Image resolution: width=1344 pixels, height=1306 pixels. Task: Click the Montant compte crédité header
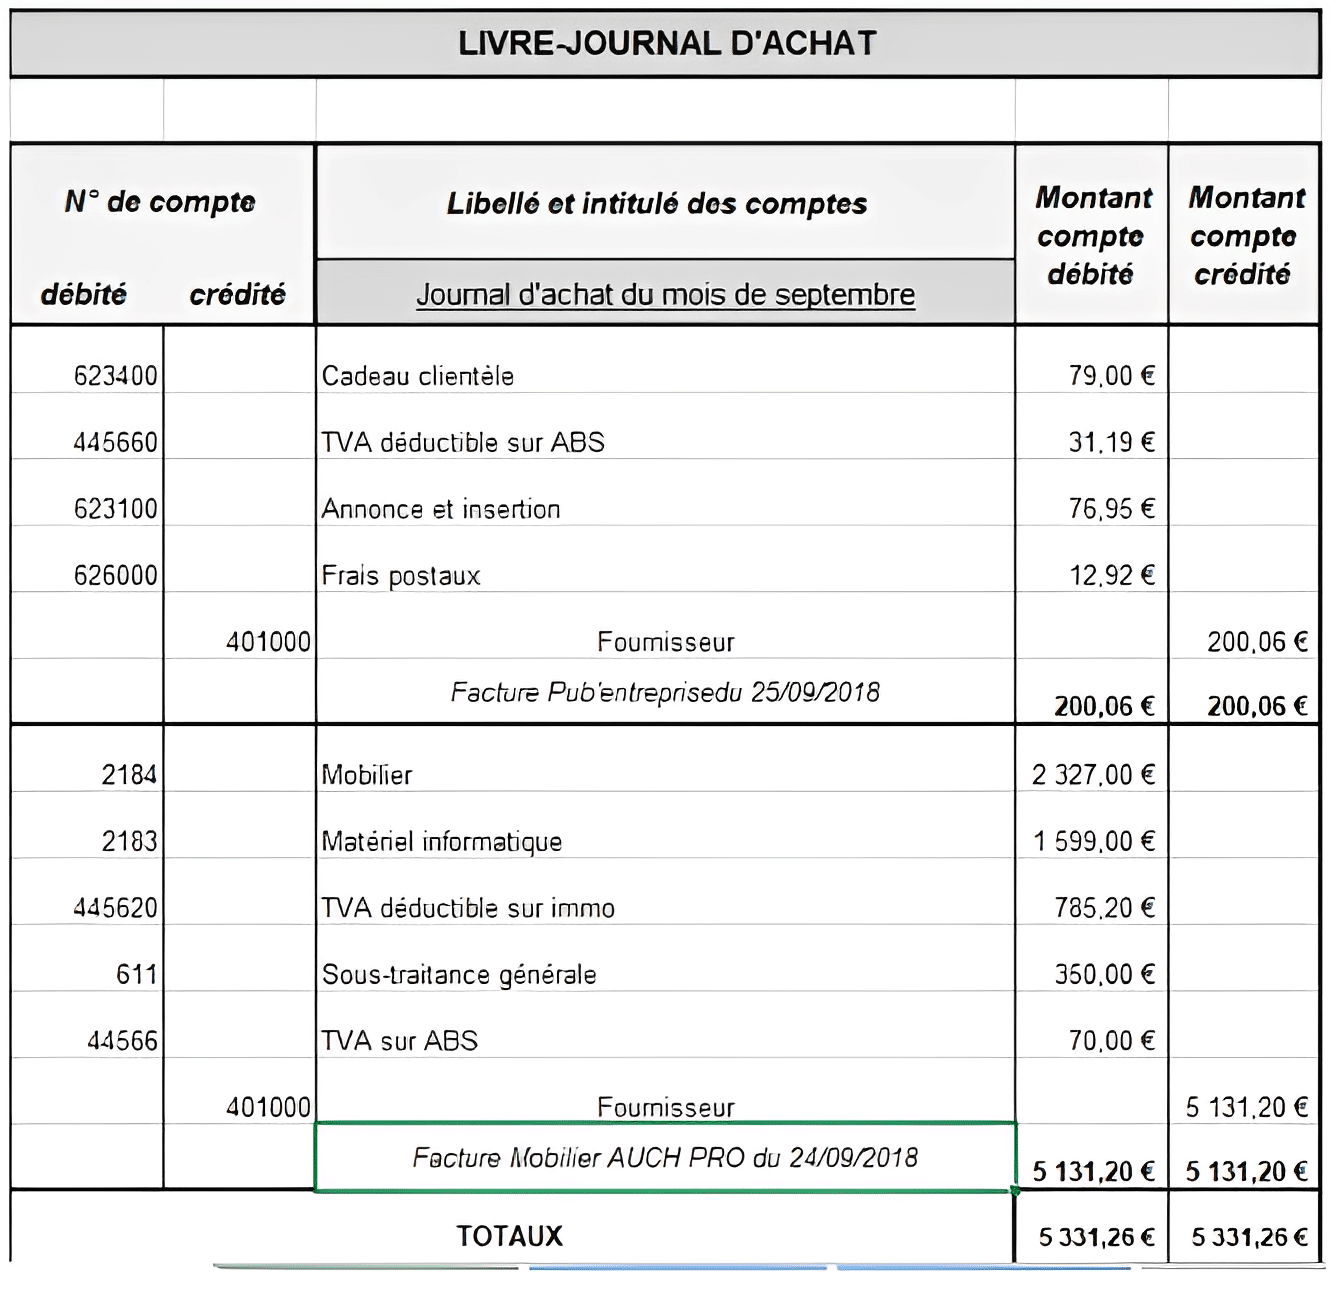coord(1245,235)
